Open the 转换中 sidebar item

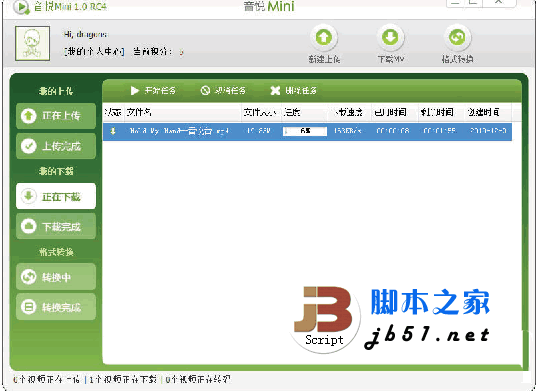[x=56, y=277]
